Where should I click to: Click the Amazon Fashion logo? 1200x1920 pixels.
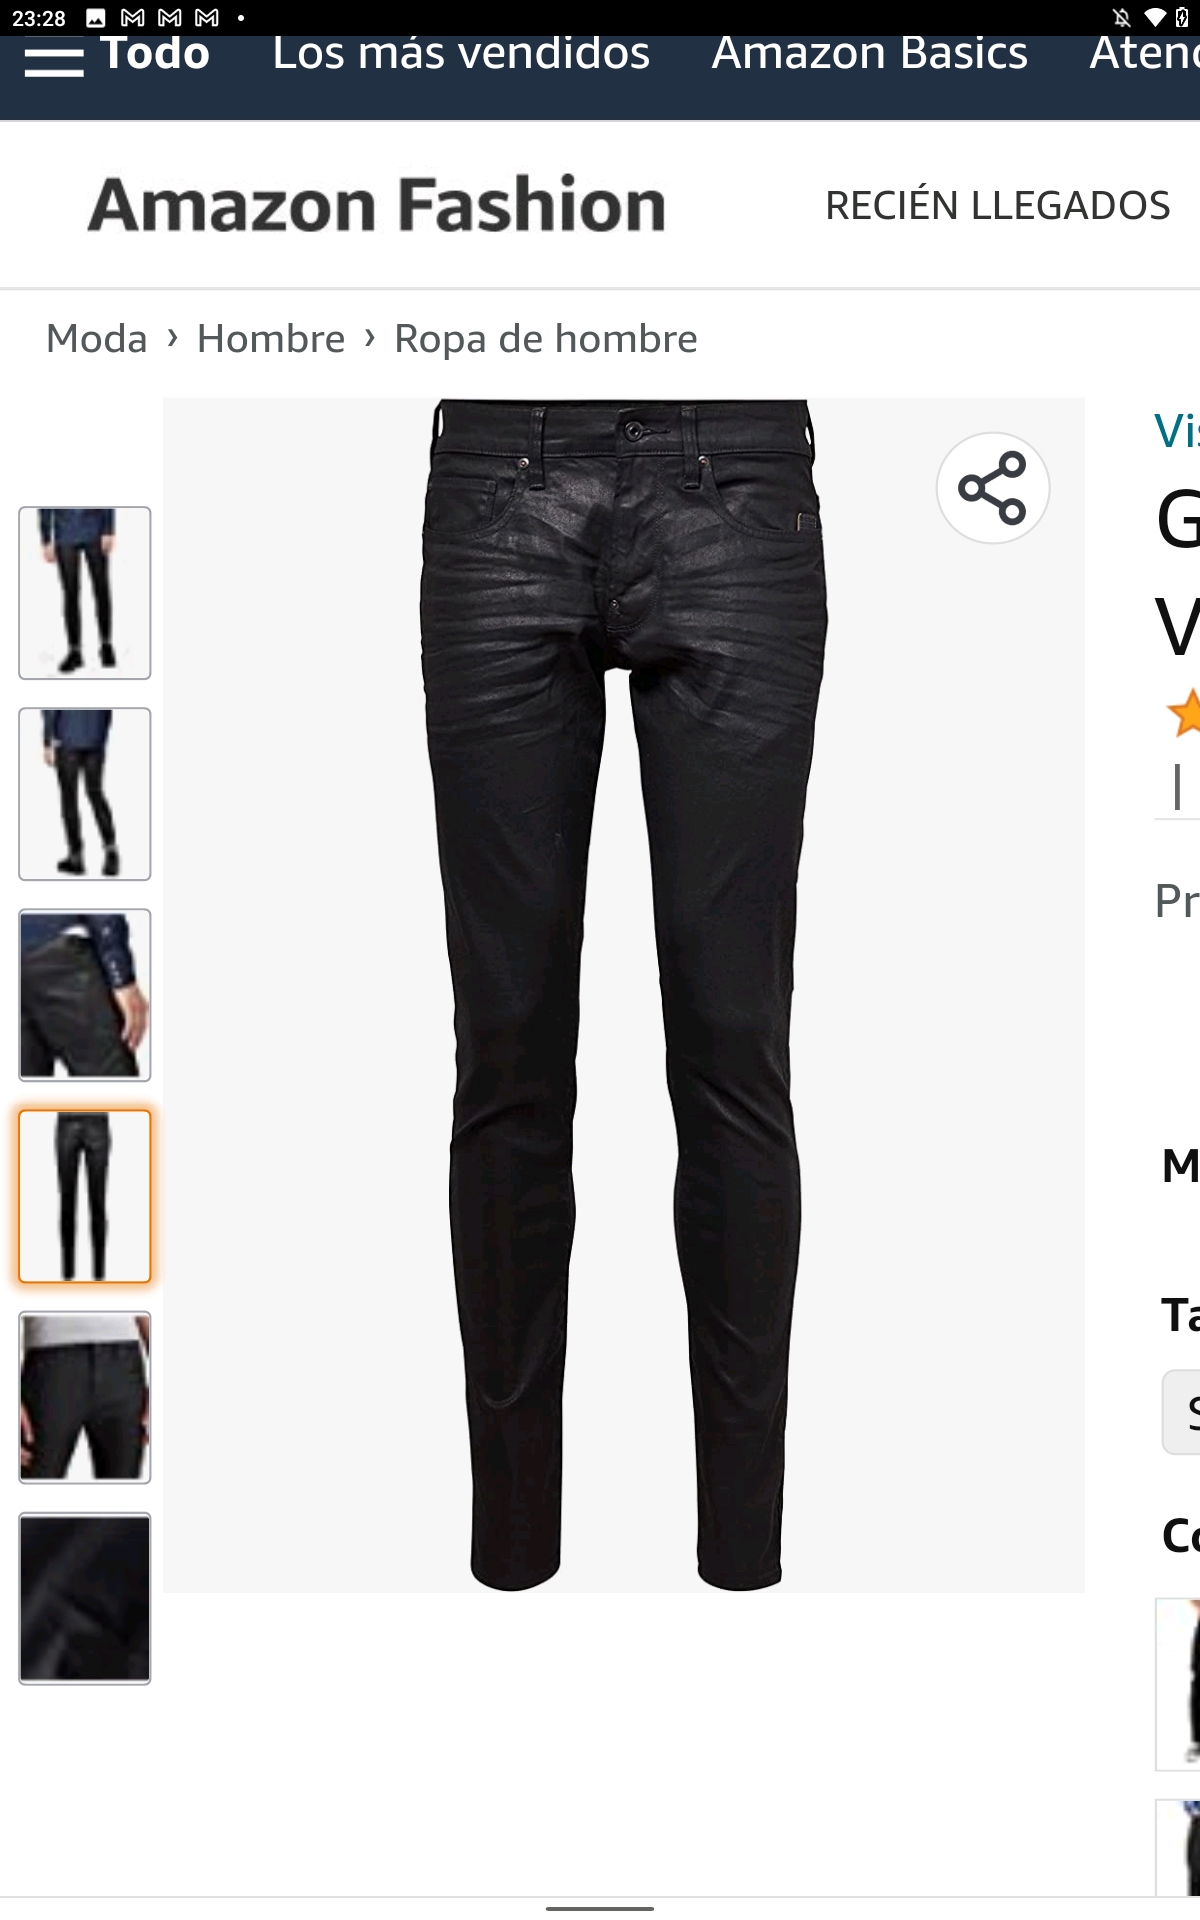click(x=377, y=205)
